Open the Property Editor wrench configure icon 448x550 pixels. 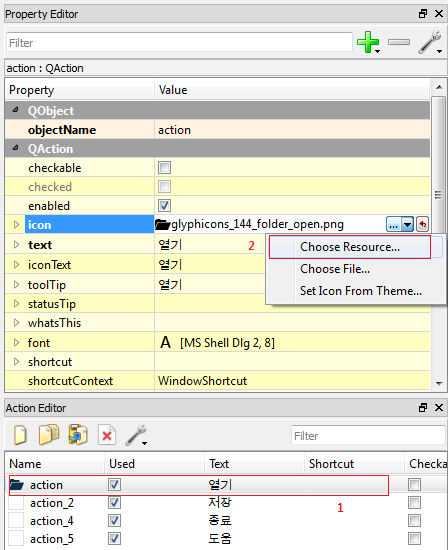pyautogui.click(x=430, y=42)
